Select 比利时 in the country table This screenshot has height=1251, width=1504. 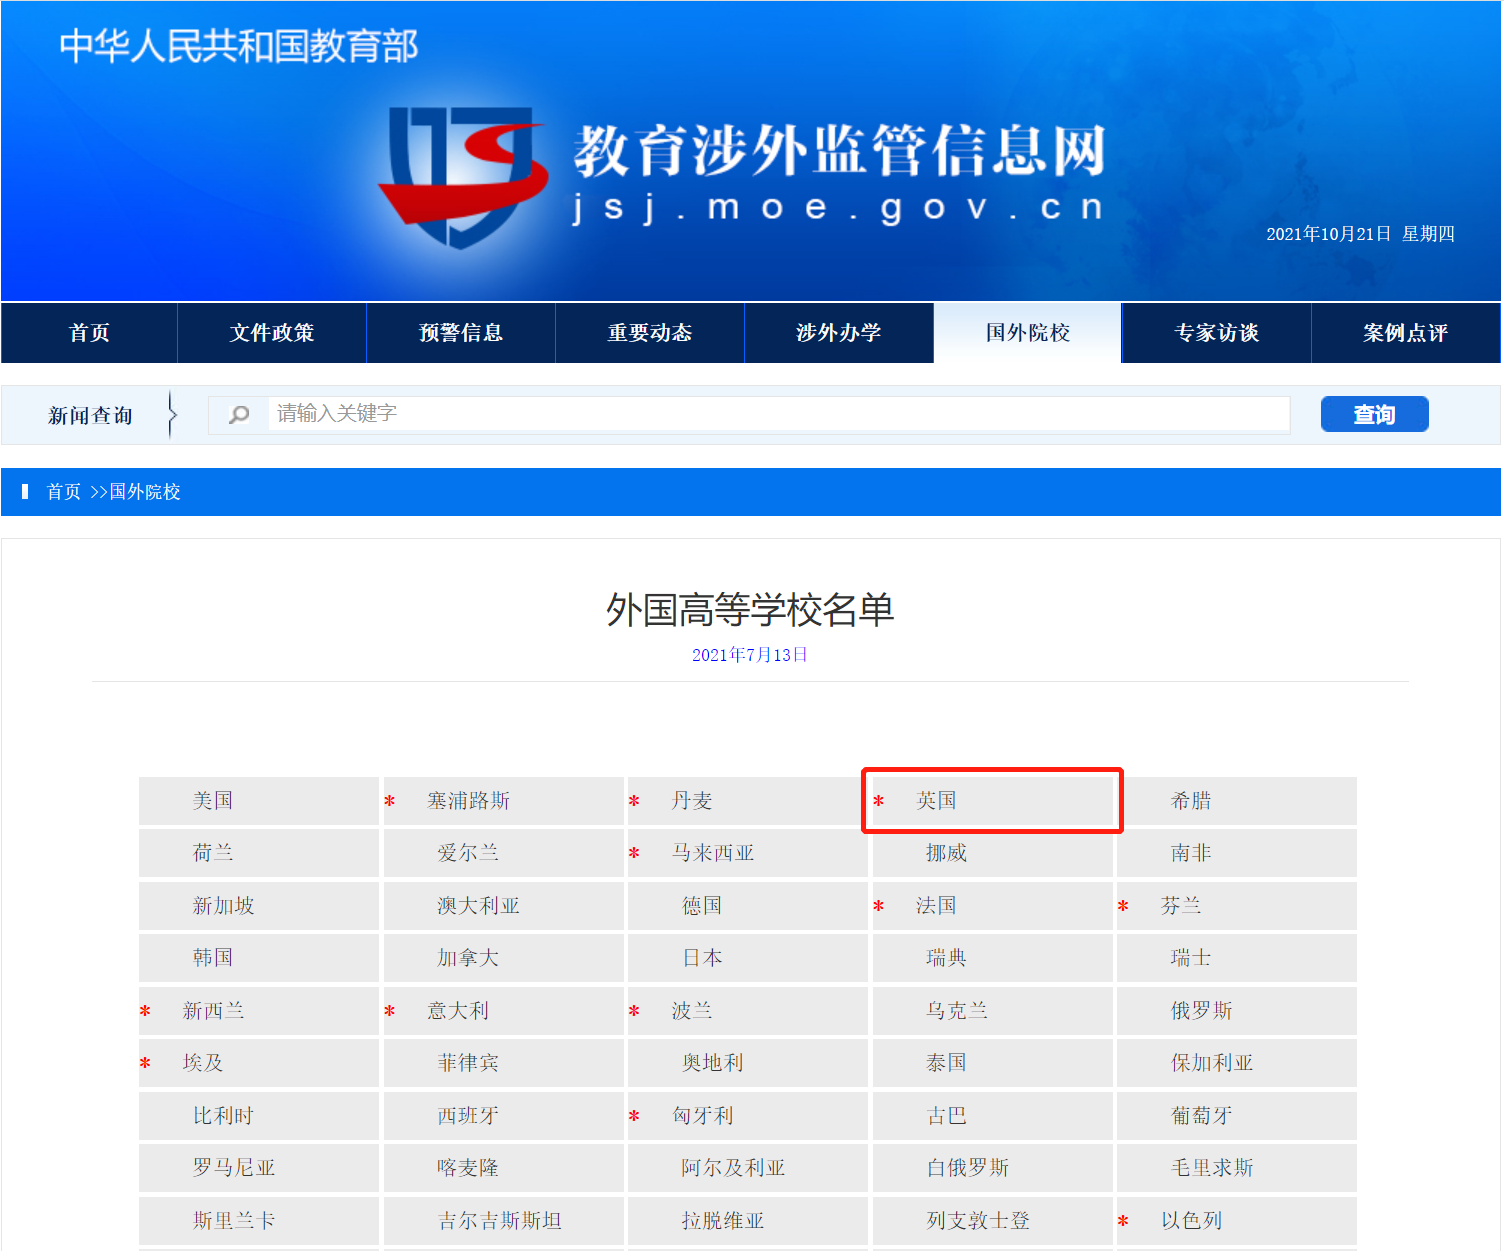coord(224,1116)
